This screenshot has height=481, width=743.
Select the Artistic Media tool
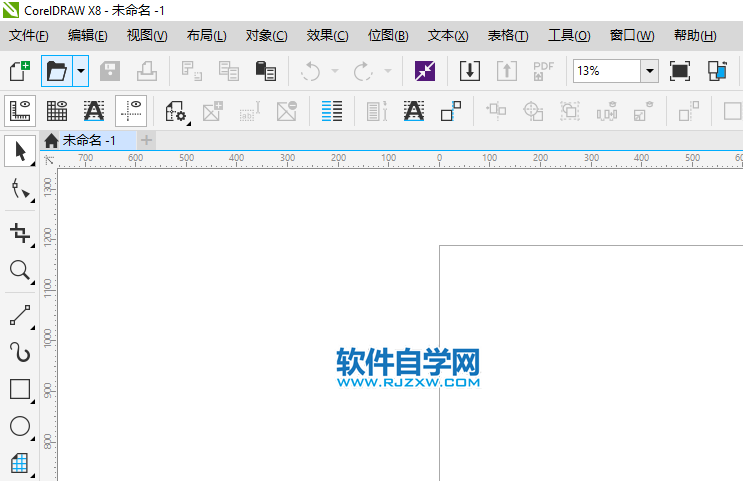(x=21, y=353)
